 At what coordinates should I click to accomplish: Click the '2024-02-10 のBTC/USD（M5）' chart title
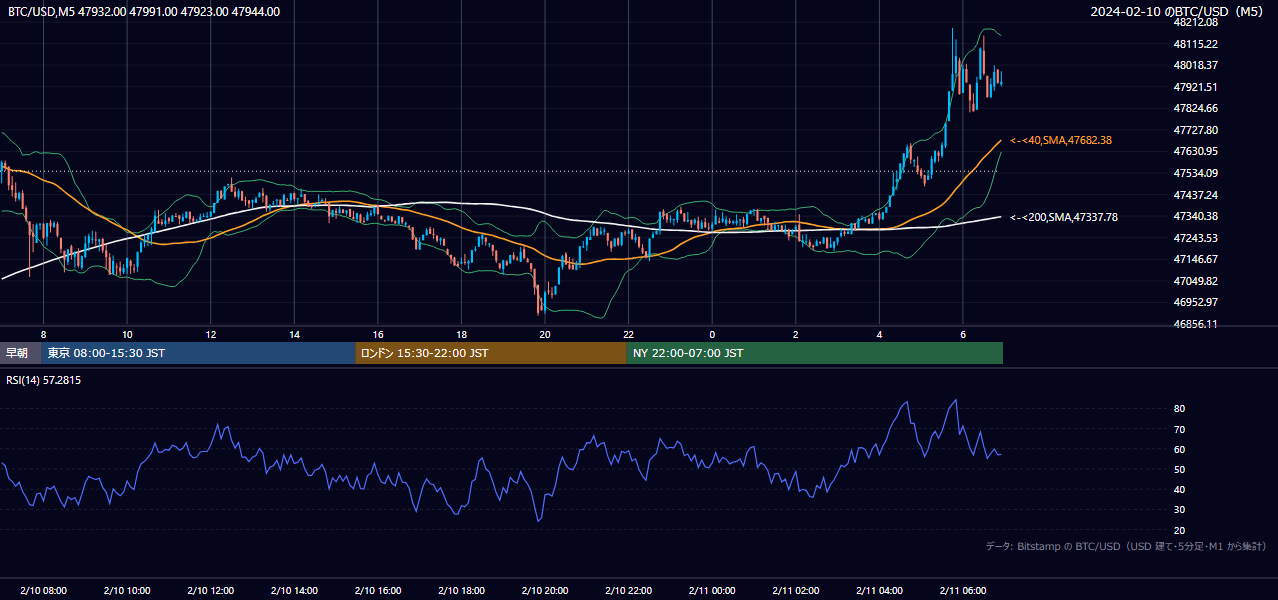point(1179,12)
